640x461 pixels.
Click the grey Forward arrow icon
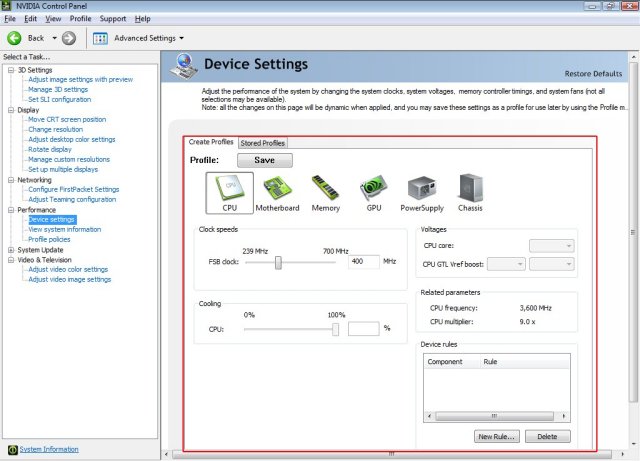[x=69, y=38]
